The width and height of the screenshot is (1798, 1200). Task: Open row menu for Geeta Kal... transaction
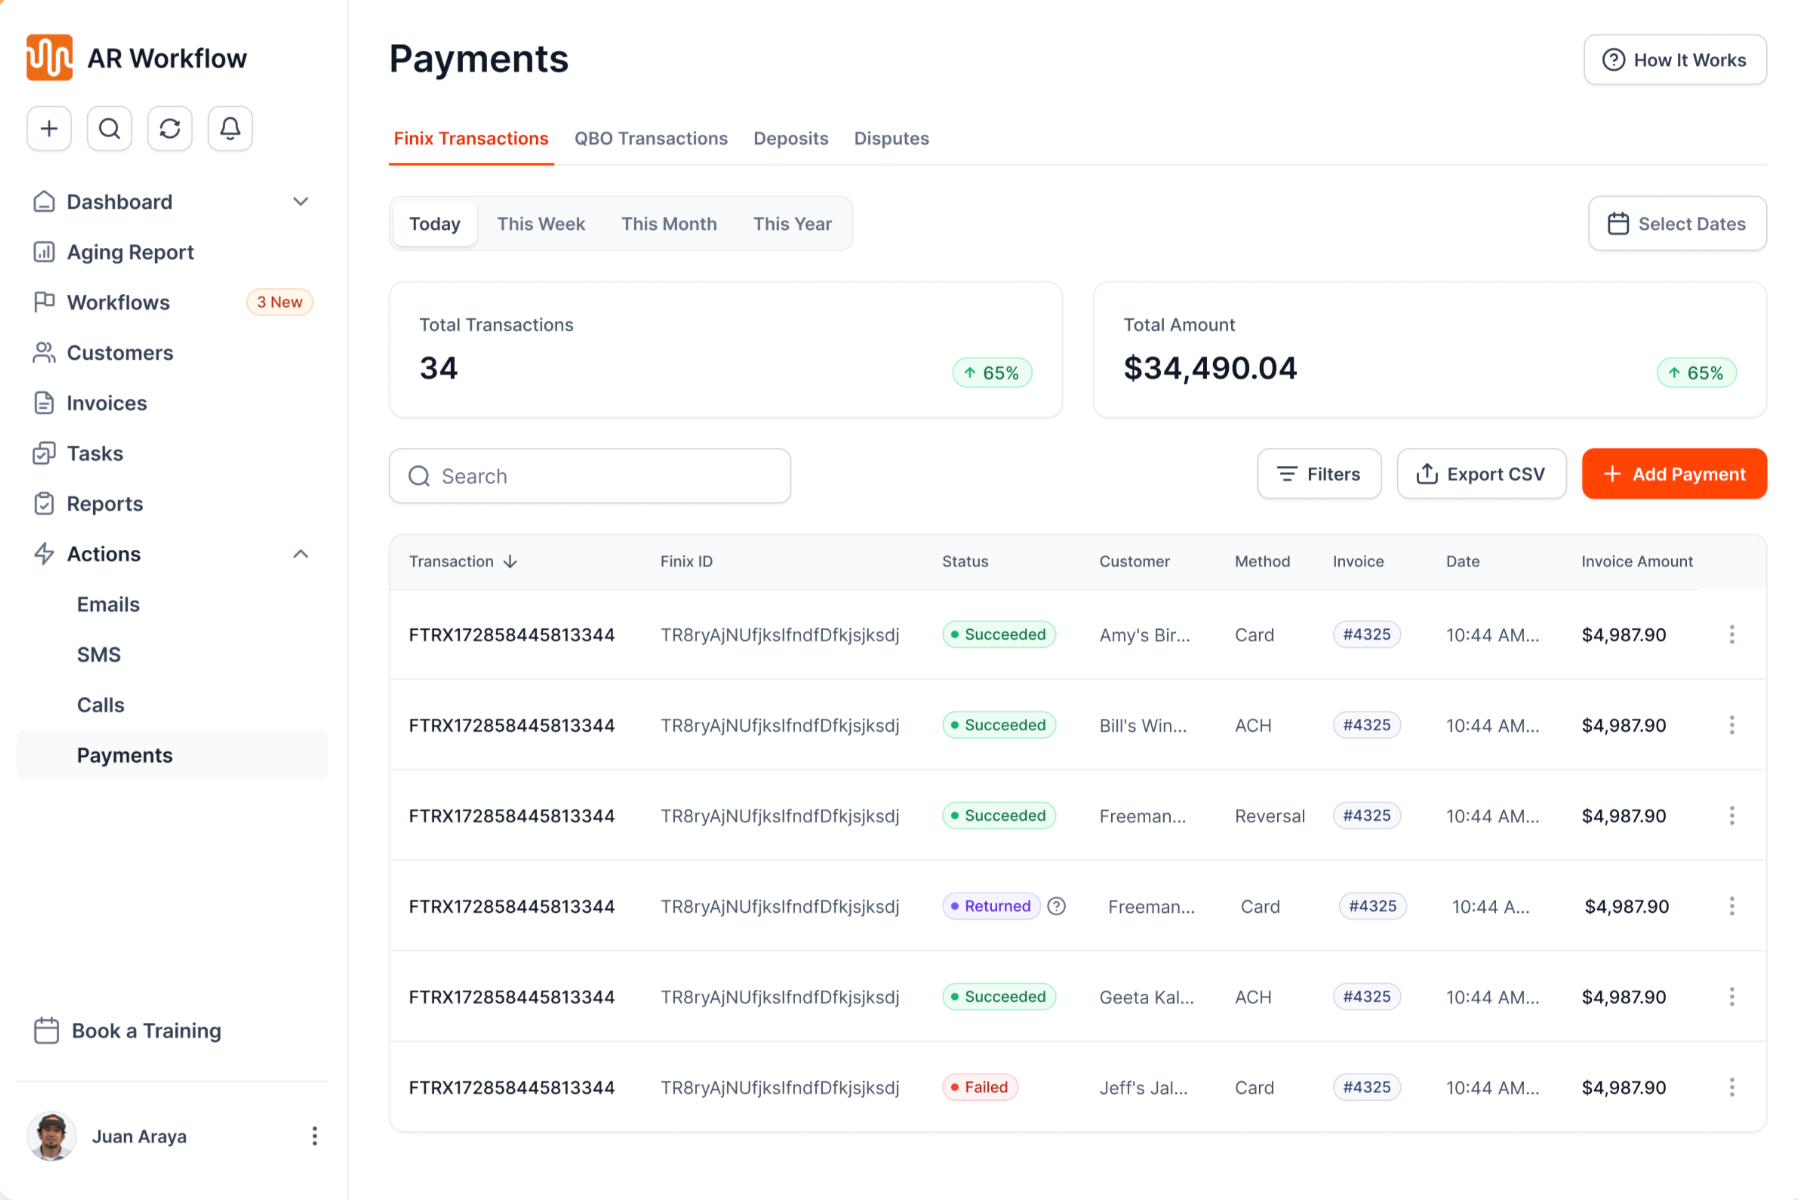point(1732,997)
